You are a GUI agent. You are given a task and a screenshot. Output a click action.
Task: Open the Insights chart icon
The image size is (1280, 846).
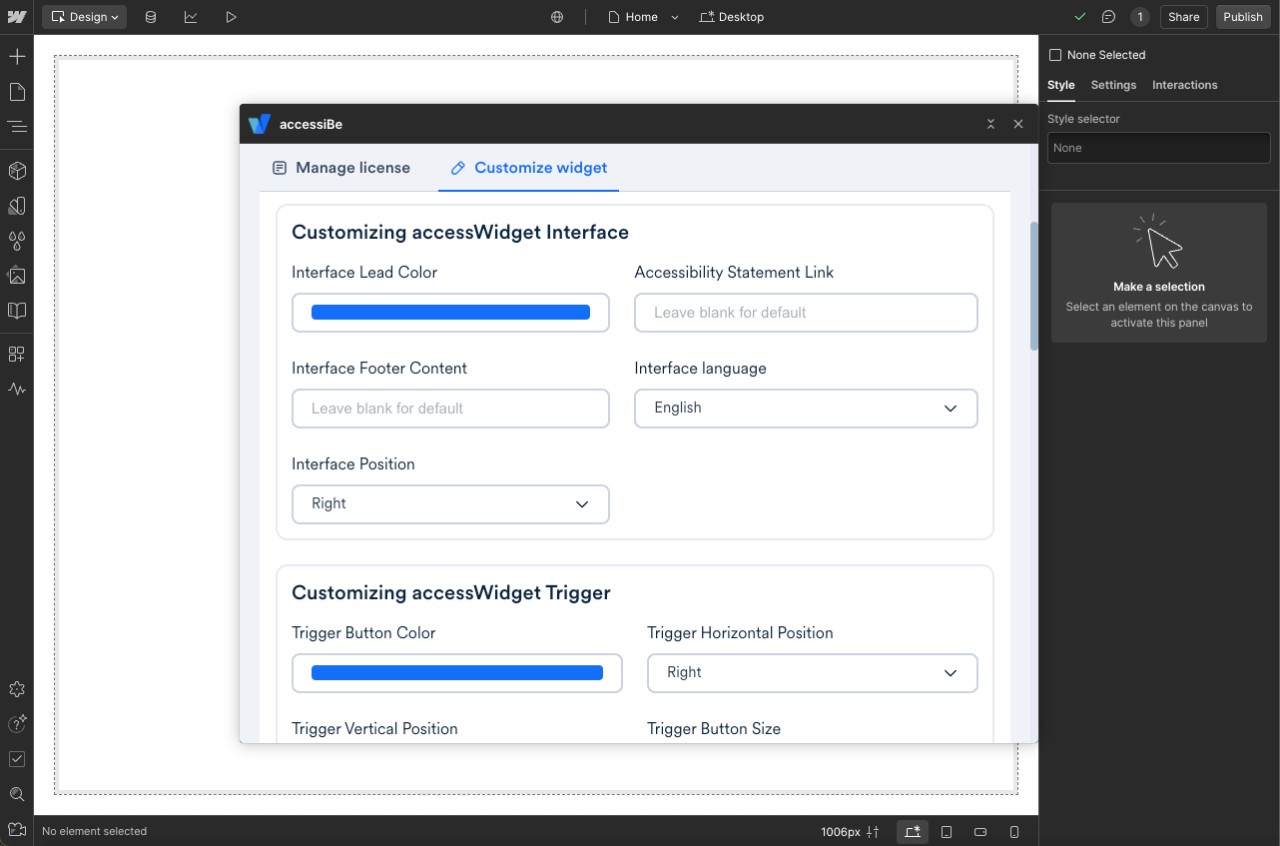190,17
